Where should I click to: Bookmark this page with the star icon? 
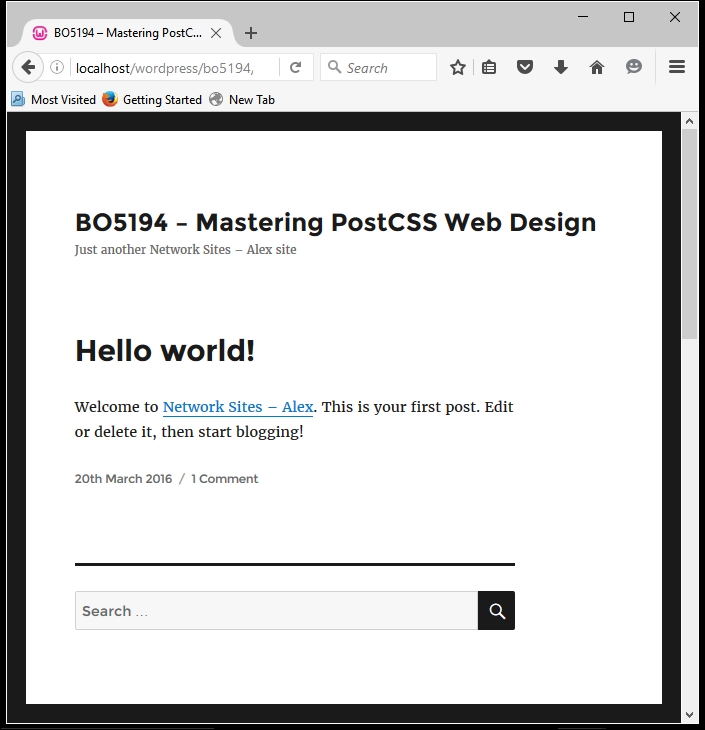pos(458,68)
